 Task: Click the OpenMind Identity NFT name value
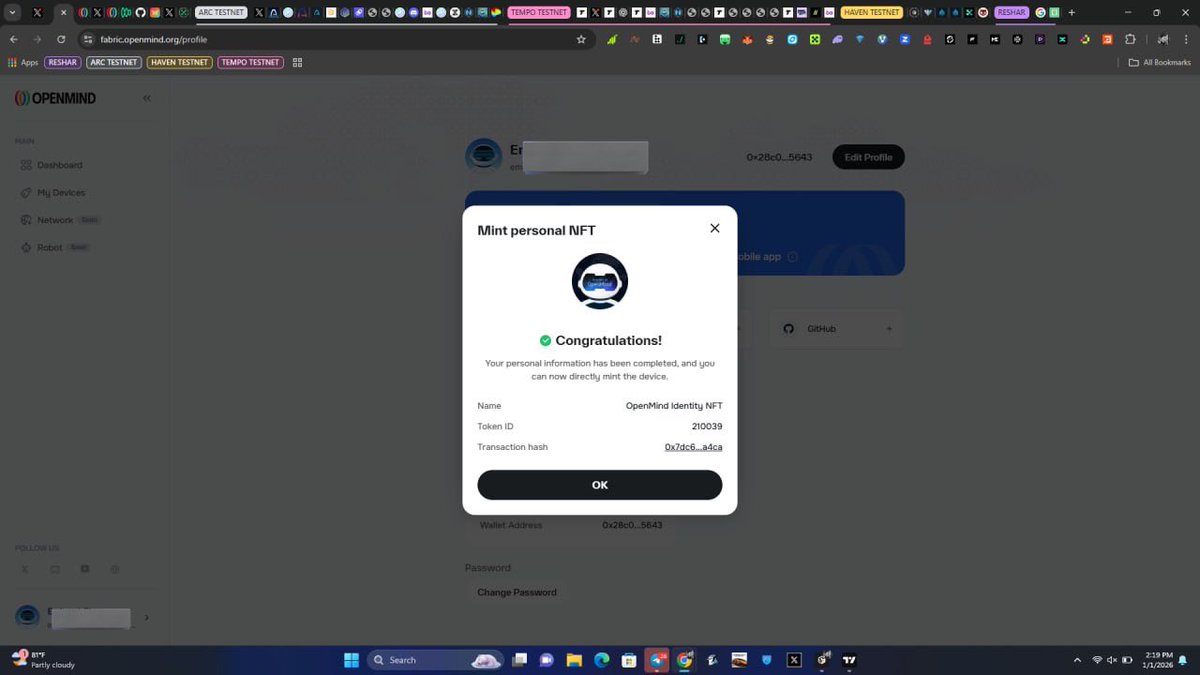click(674, 406)
